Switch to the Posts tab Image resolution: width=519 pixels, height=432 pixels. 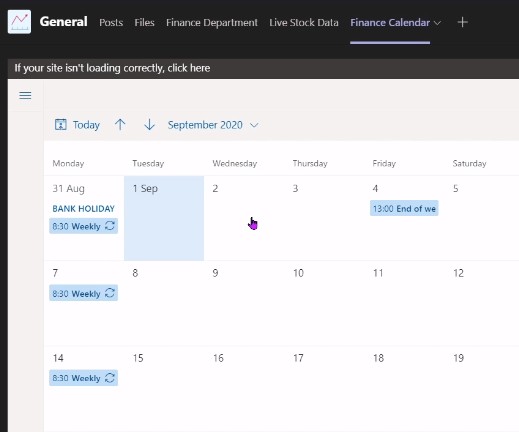point(111,22)
